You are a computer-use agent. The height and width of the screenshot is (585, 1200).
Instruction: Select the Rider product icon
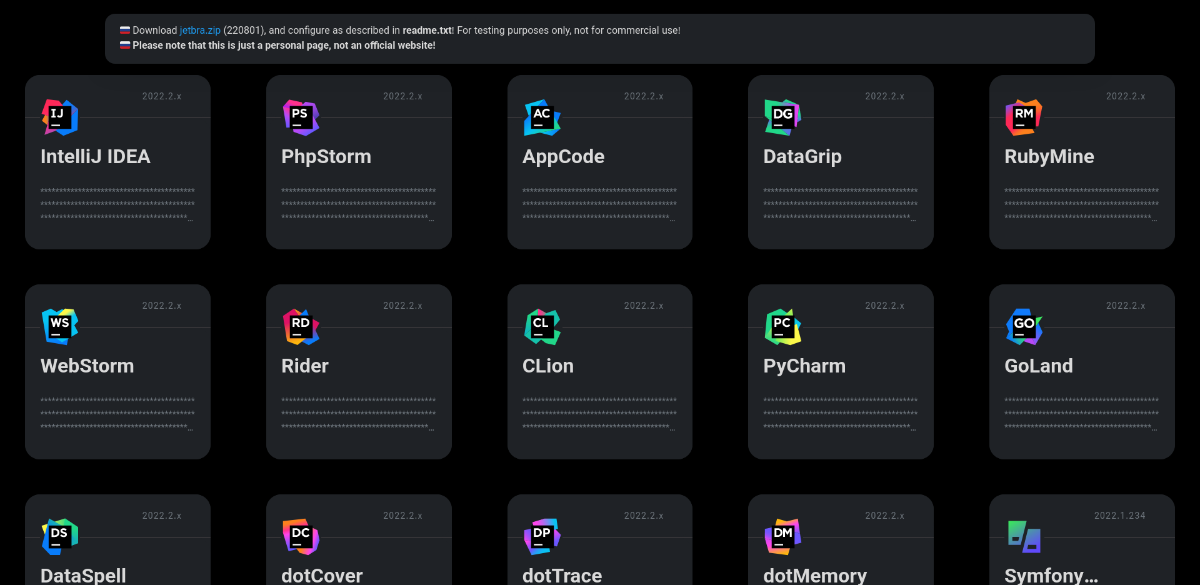click(300, 326)
